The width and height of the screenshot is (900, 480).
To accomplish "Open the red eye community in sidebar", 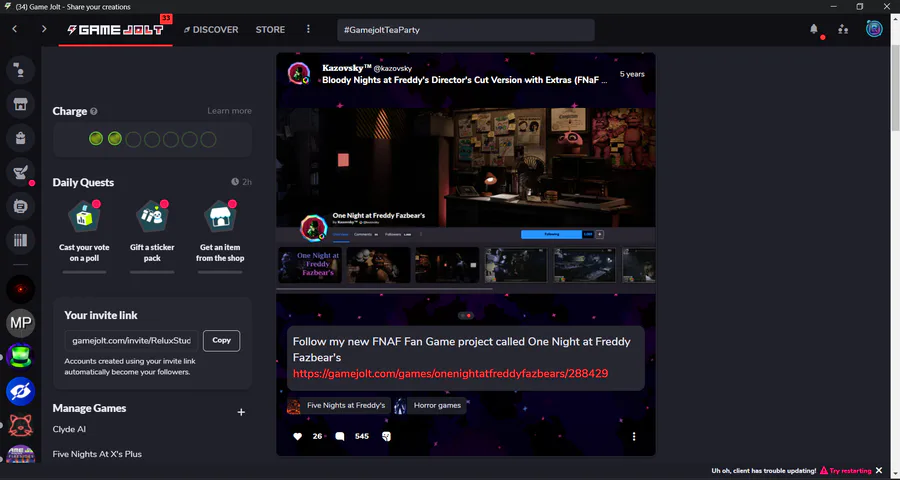I will (20, 289).
